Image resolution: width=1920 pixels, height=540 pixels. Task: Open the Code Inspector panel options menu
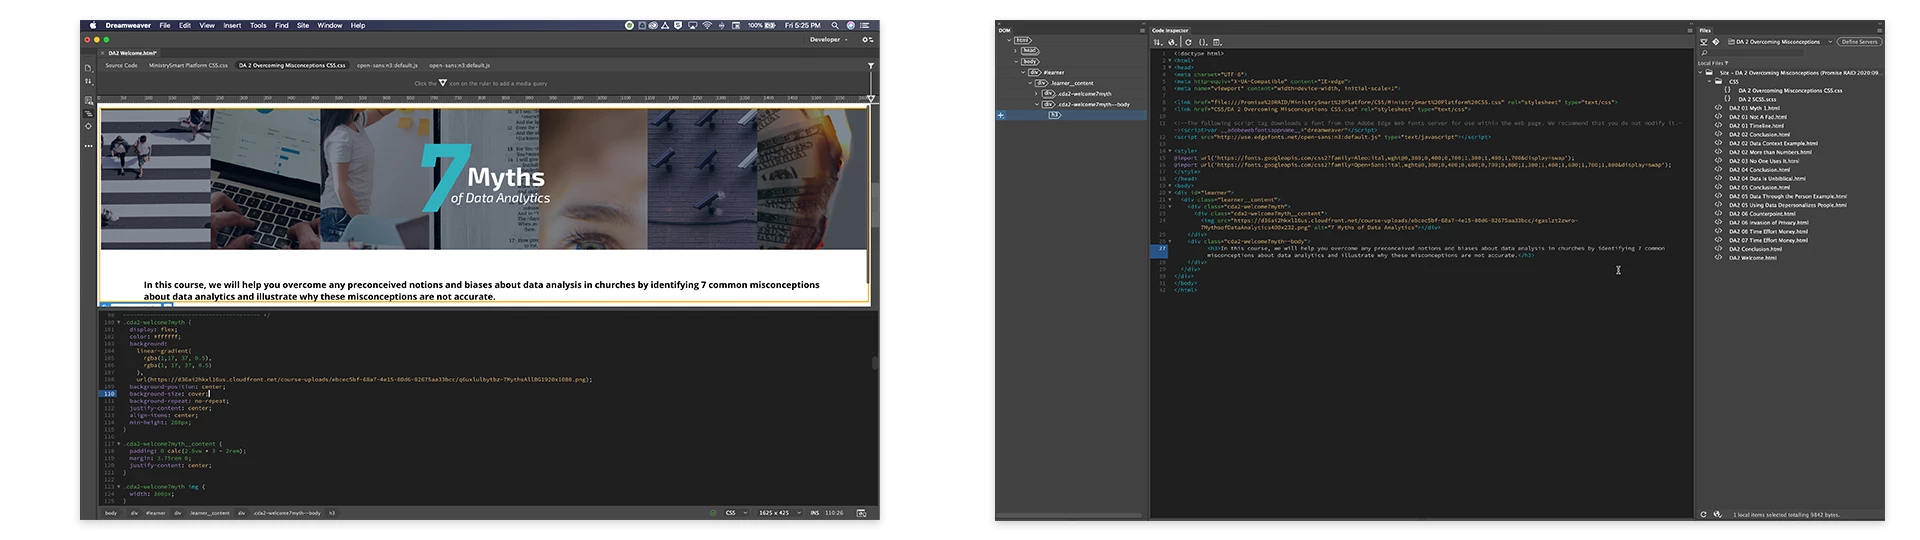point(1690,30)
